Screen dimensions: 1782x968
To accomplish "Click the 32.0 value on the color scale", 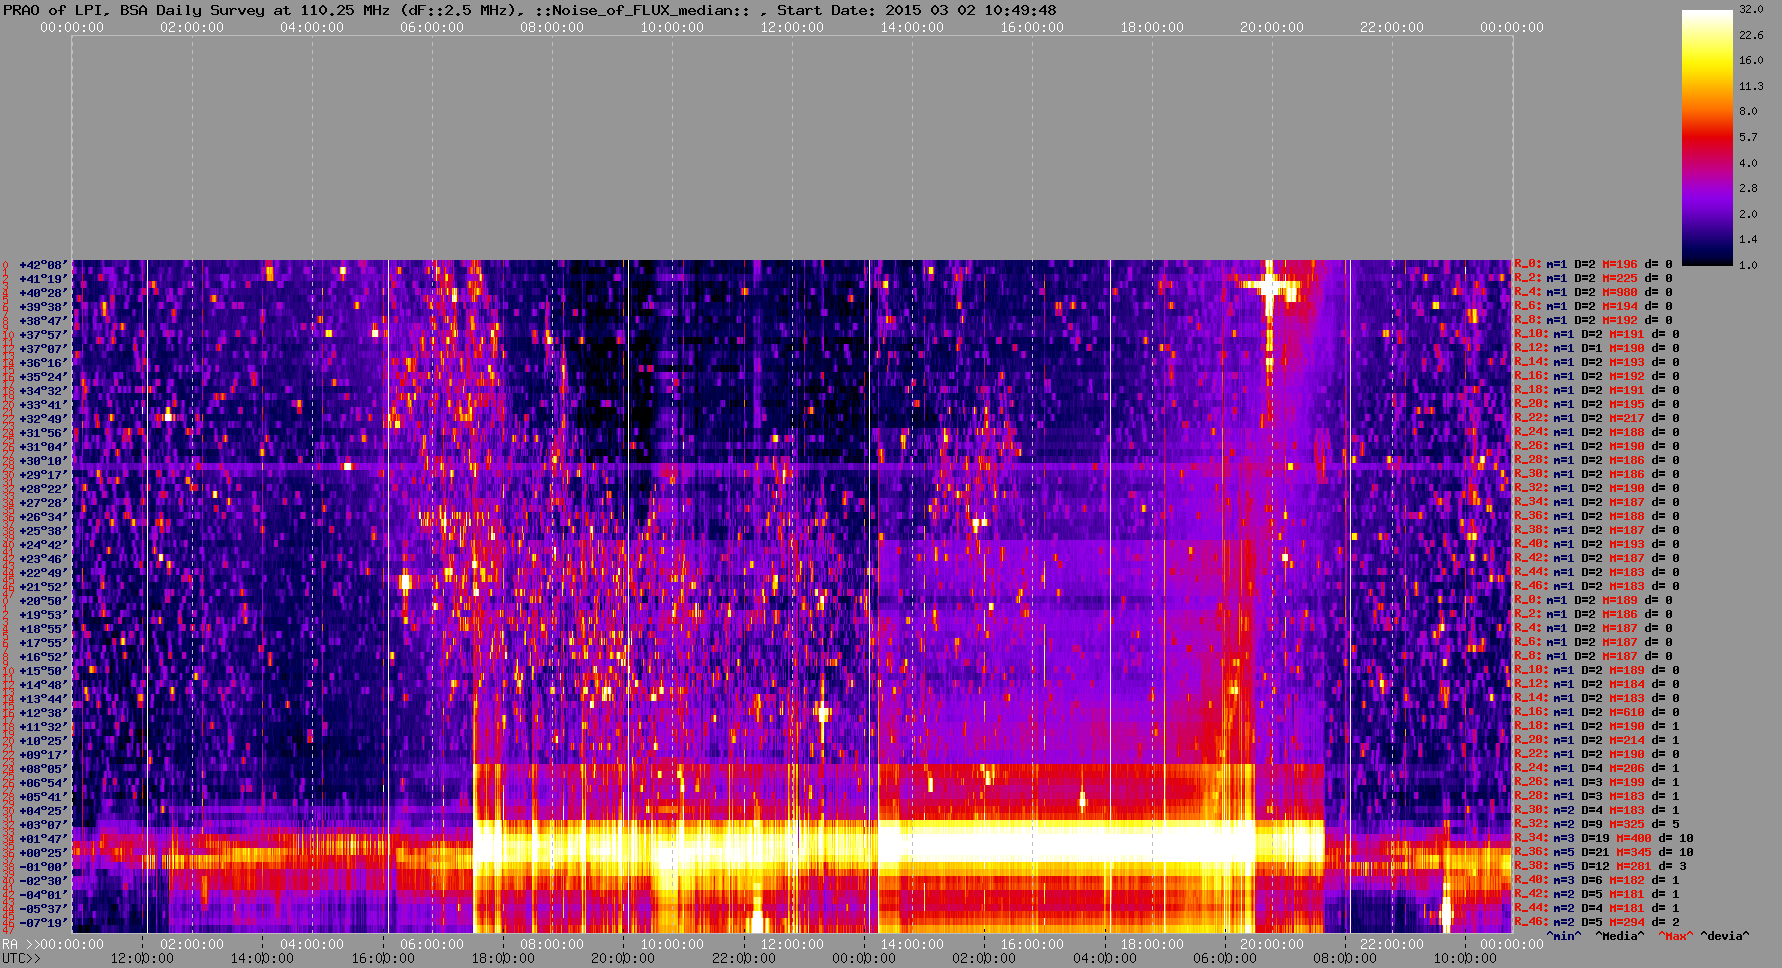I will tap(1751, 9).
